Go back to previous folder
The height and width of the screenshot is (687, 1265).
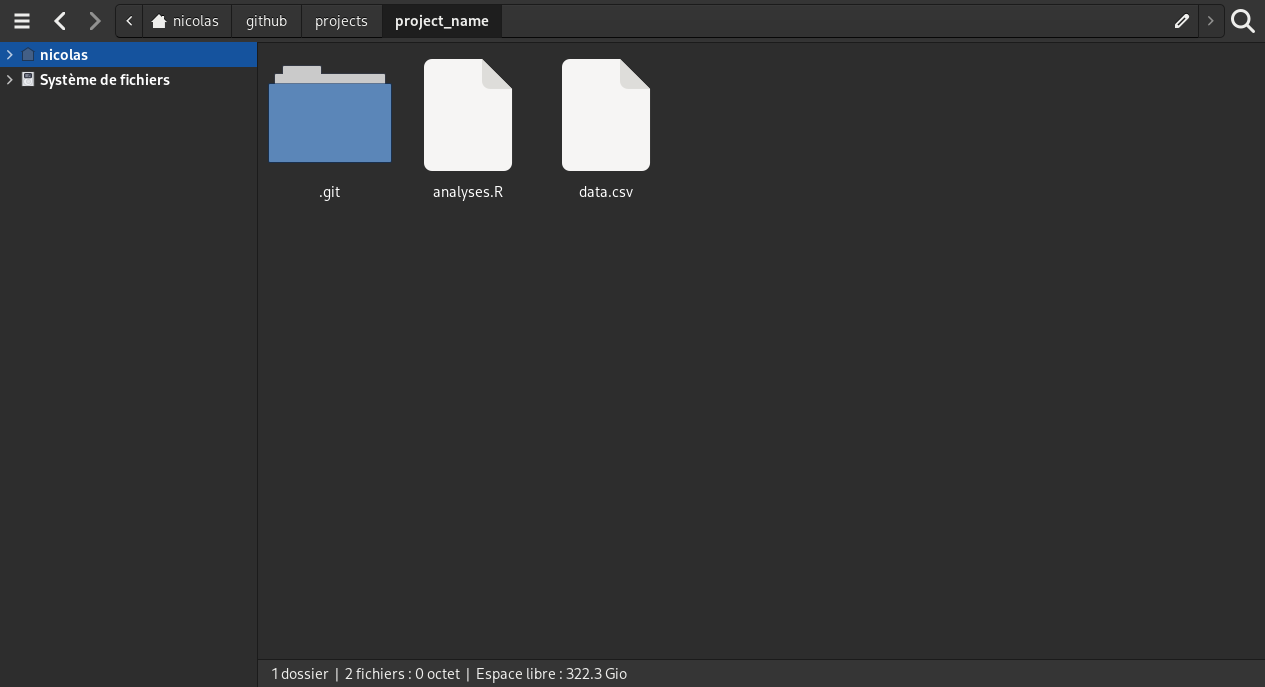(x=60, y=21)
